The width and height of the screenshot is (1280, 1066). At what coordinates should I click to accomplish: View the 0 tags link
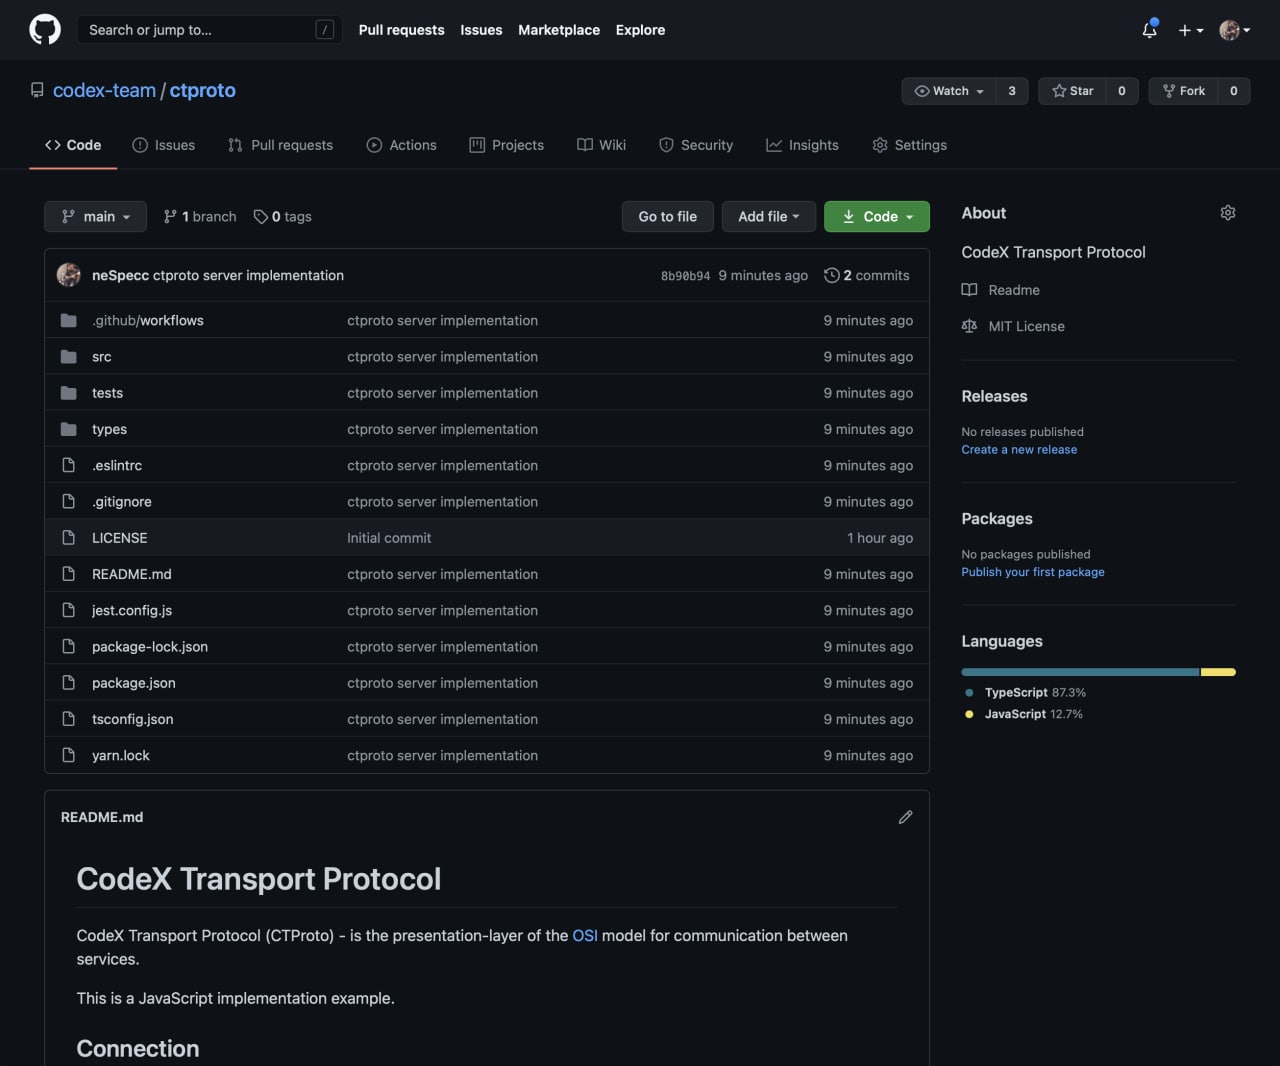pyautogui.click(x=283, y=217)
